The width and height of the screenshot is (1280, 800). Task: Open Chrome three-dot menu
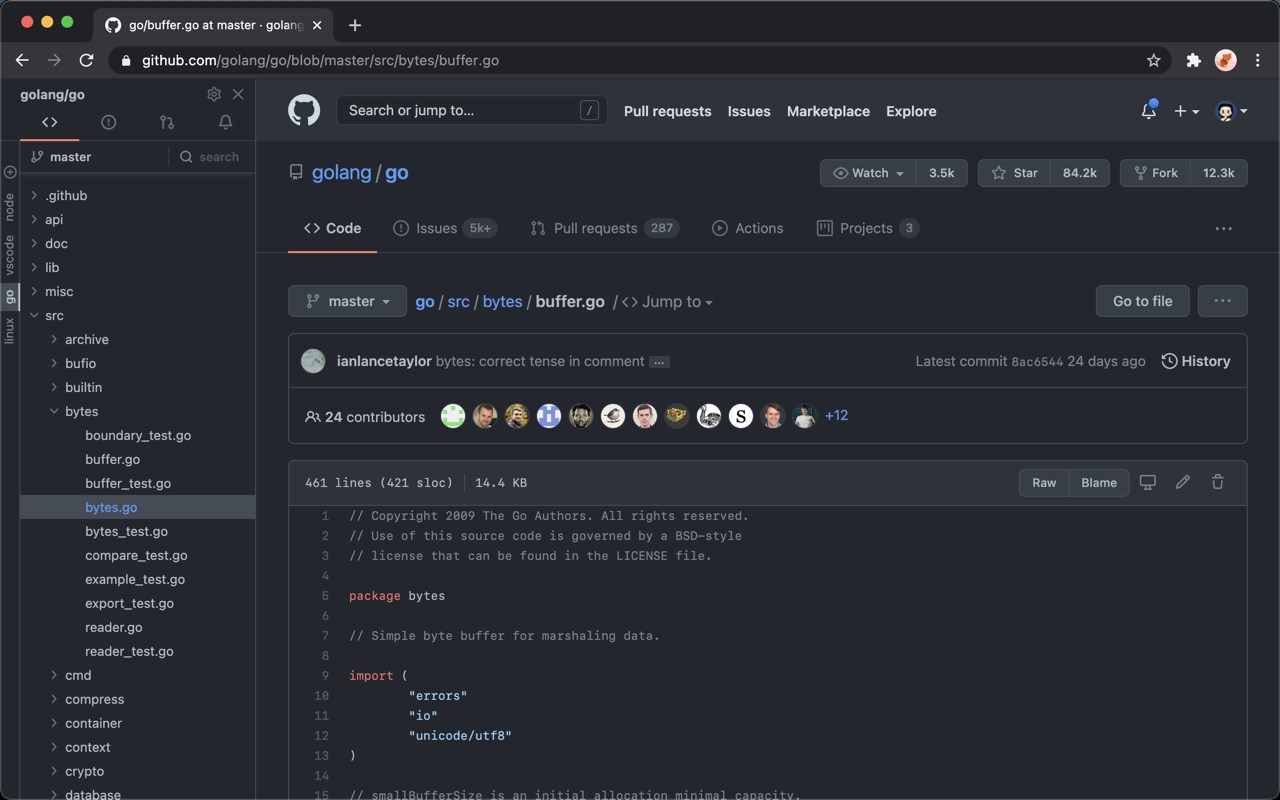(1257, 60)
